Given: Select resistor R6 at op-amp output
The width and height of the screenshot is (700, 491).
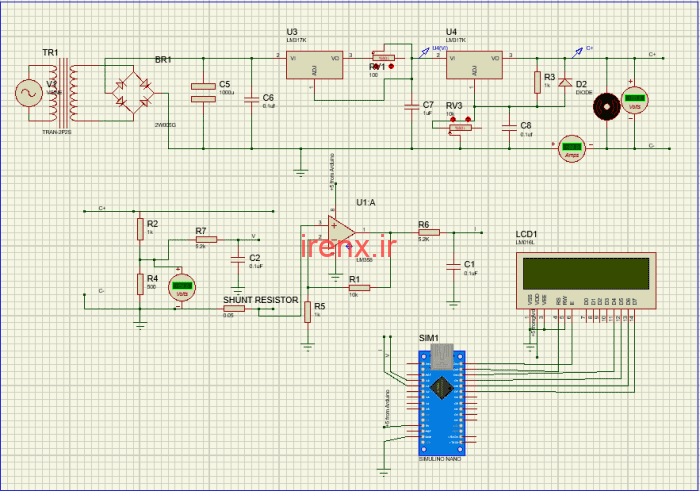Looking at the screenshot, I should click(424, 231).
